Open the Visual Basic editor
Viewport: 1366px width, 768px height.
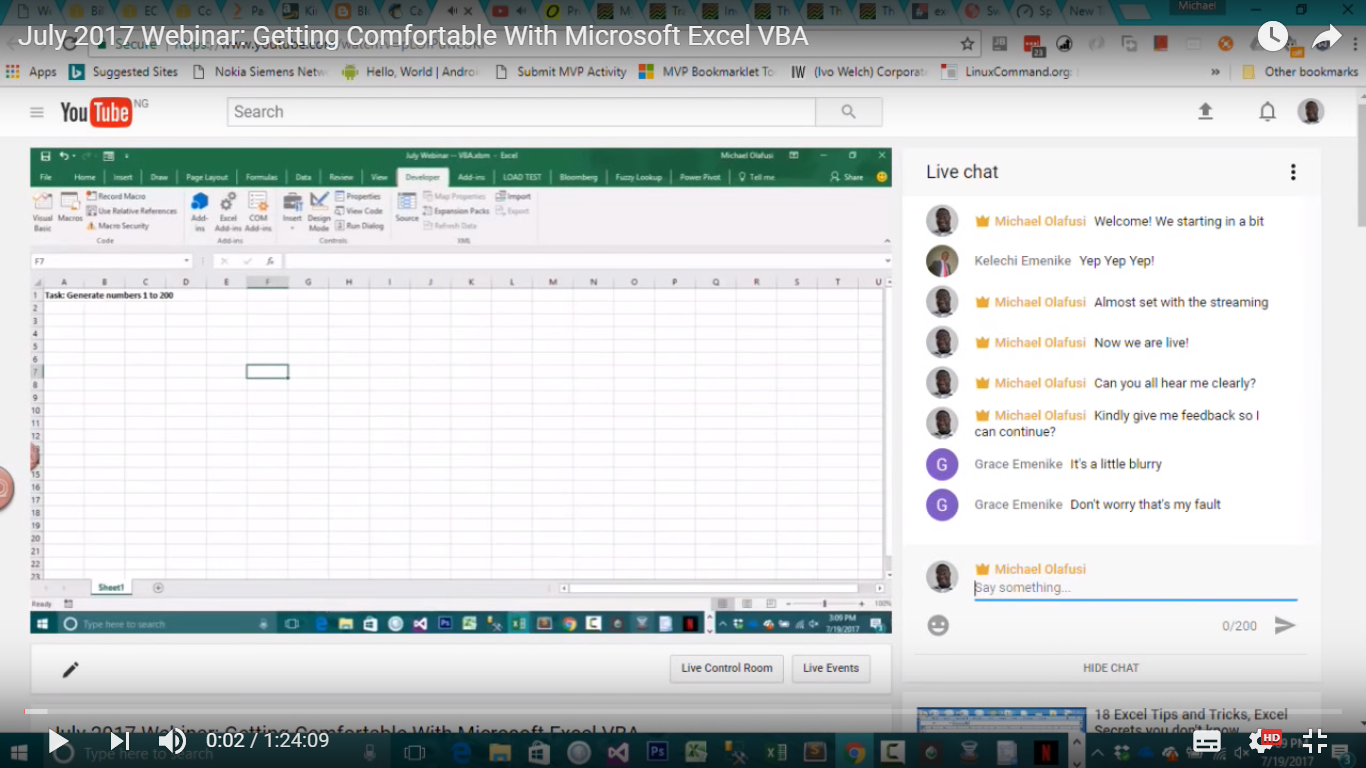click(42, 208)
